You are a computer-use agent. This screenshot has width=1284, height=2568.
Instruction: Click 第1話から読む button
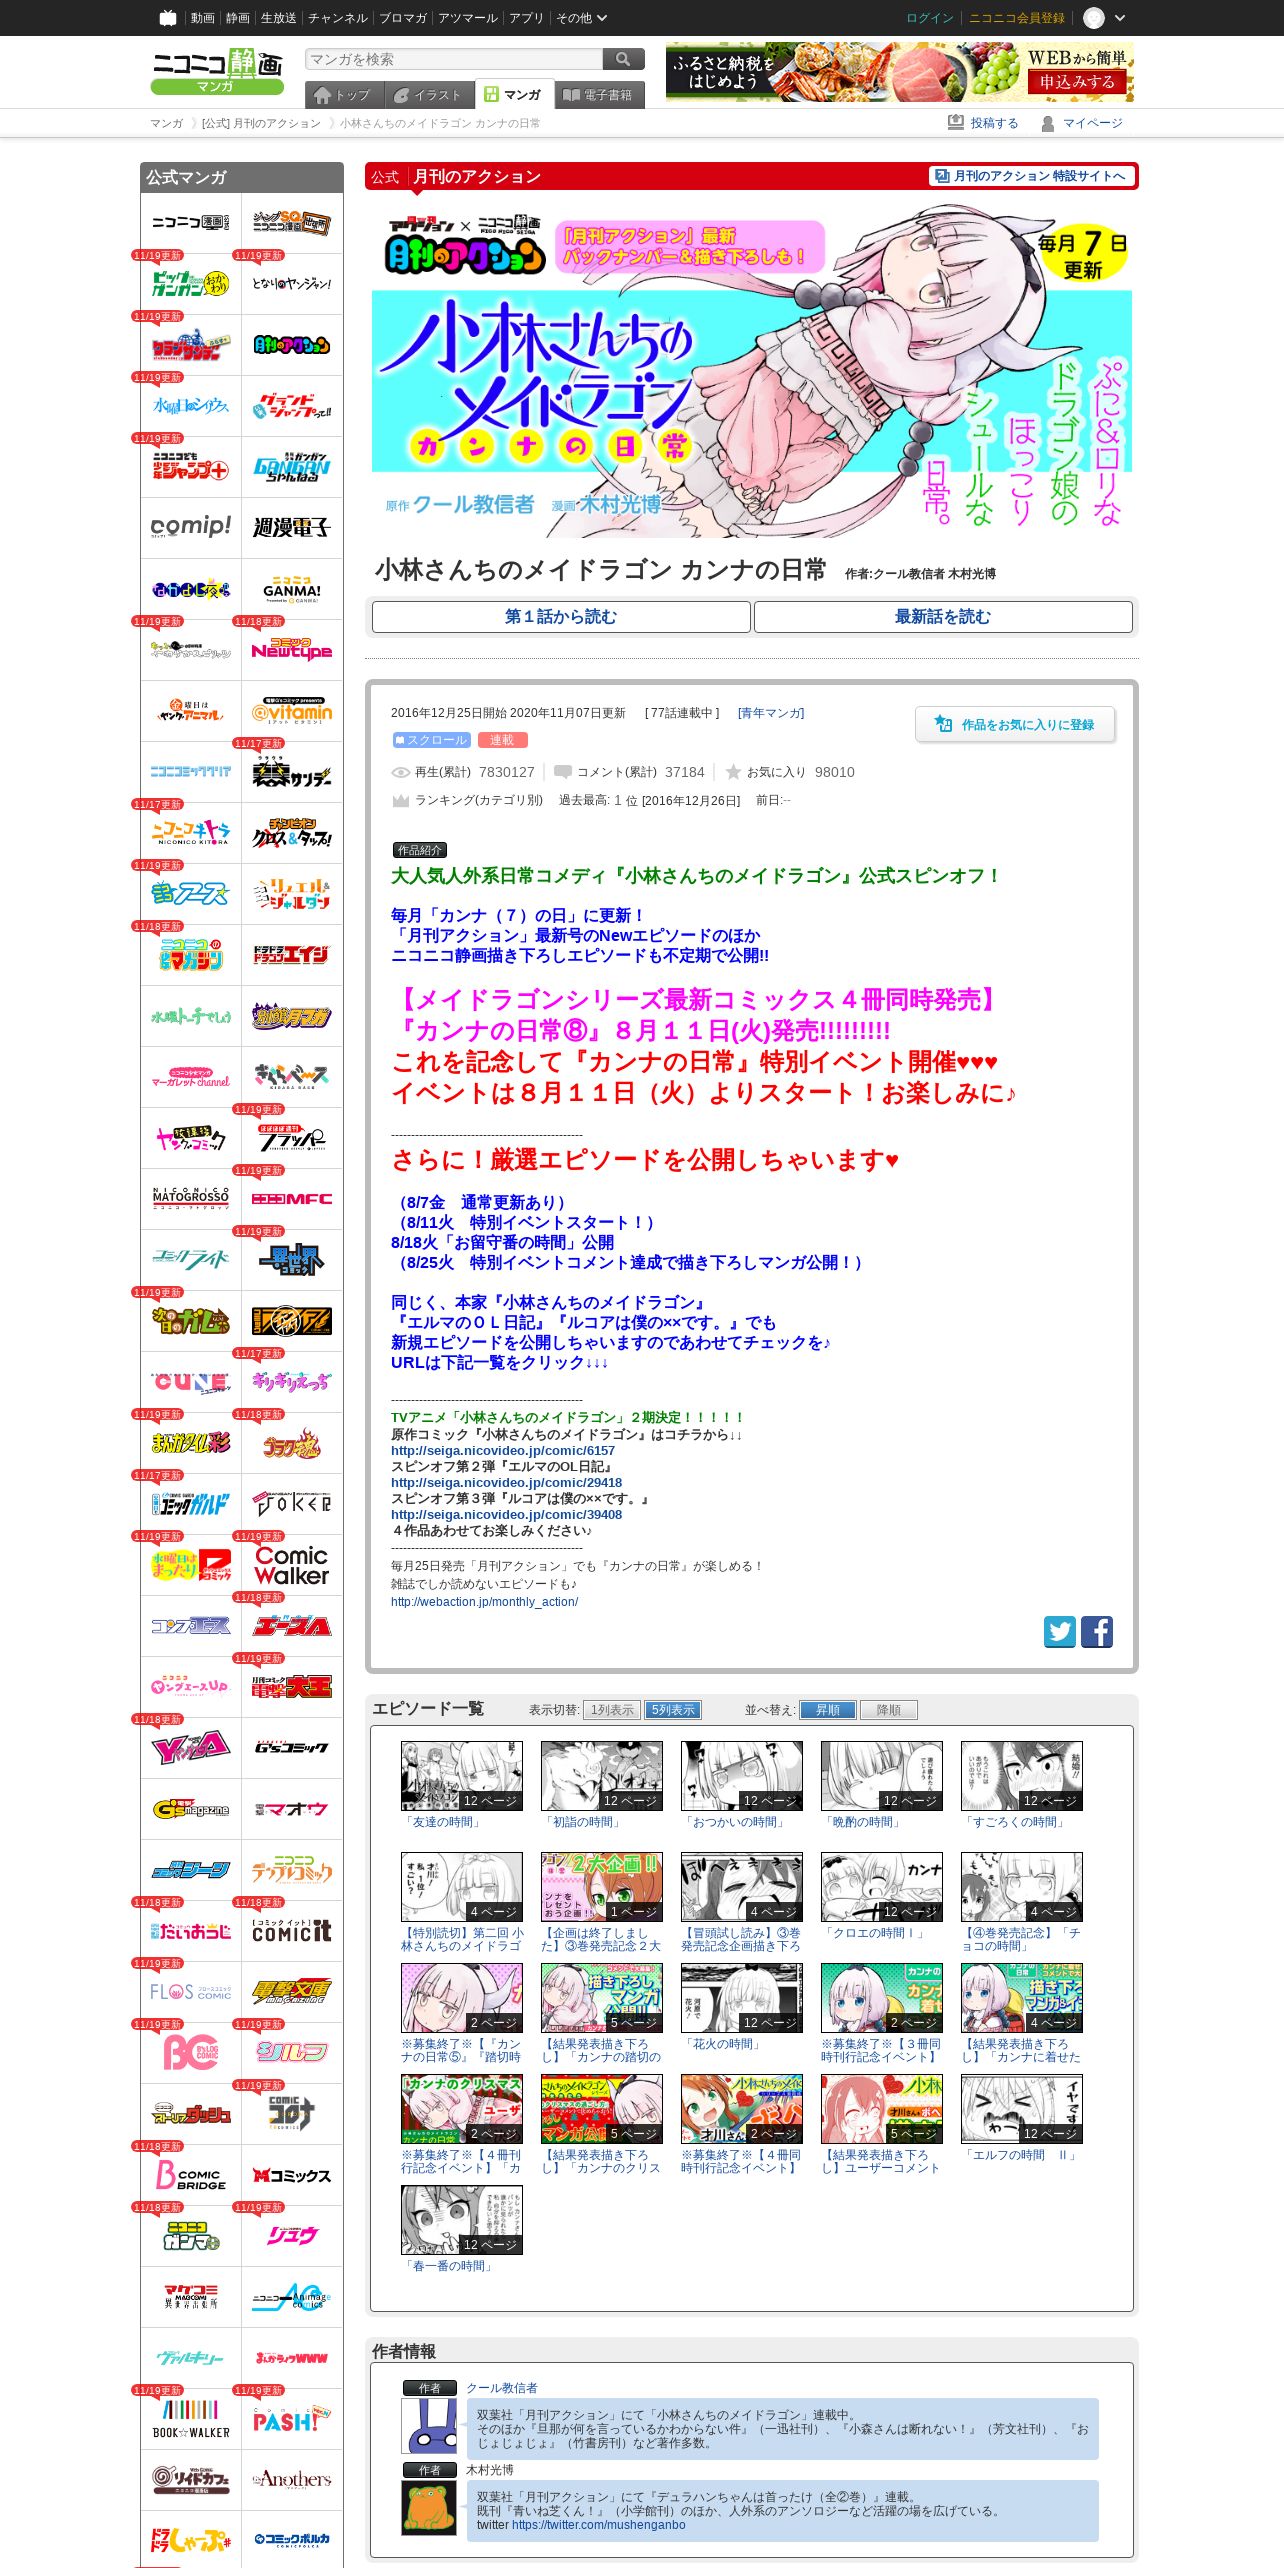pyautogui.click(x=561, y=617)
